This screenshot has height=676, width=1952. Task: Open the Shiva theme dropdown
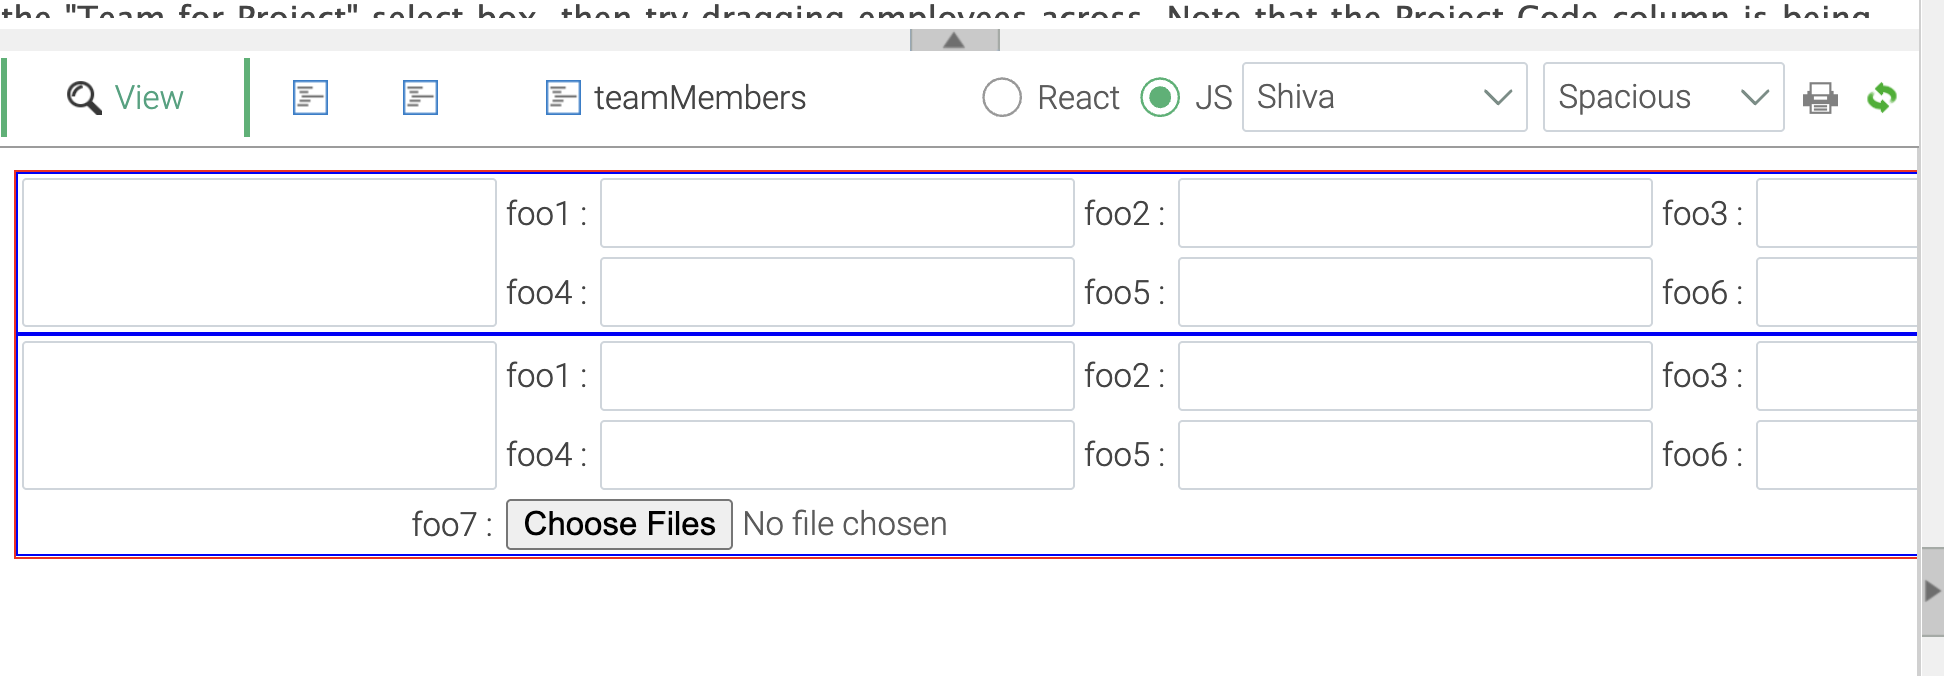tap(1384, 98)
